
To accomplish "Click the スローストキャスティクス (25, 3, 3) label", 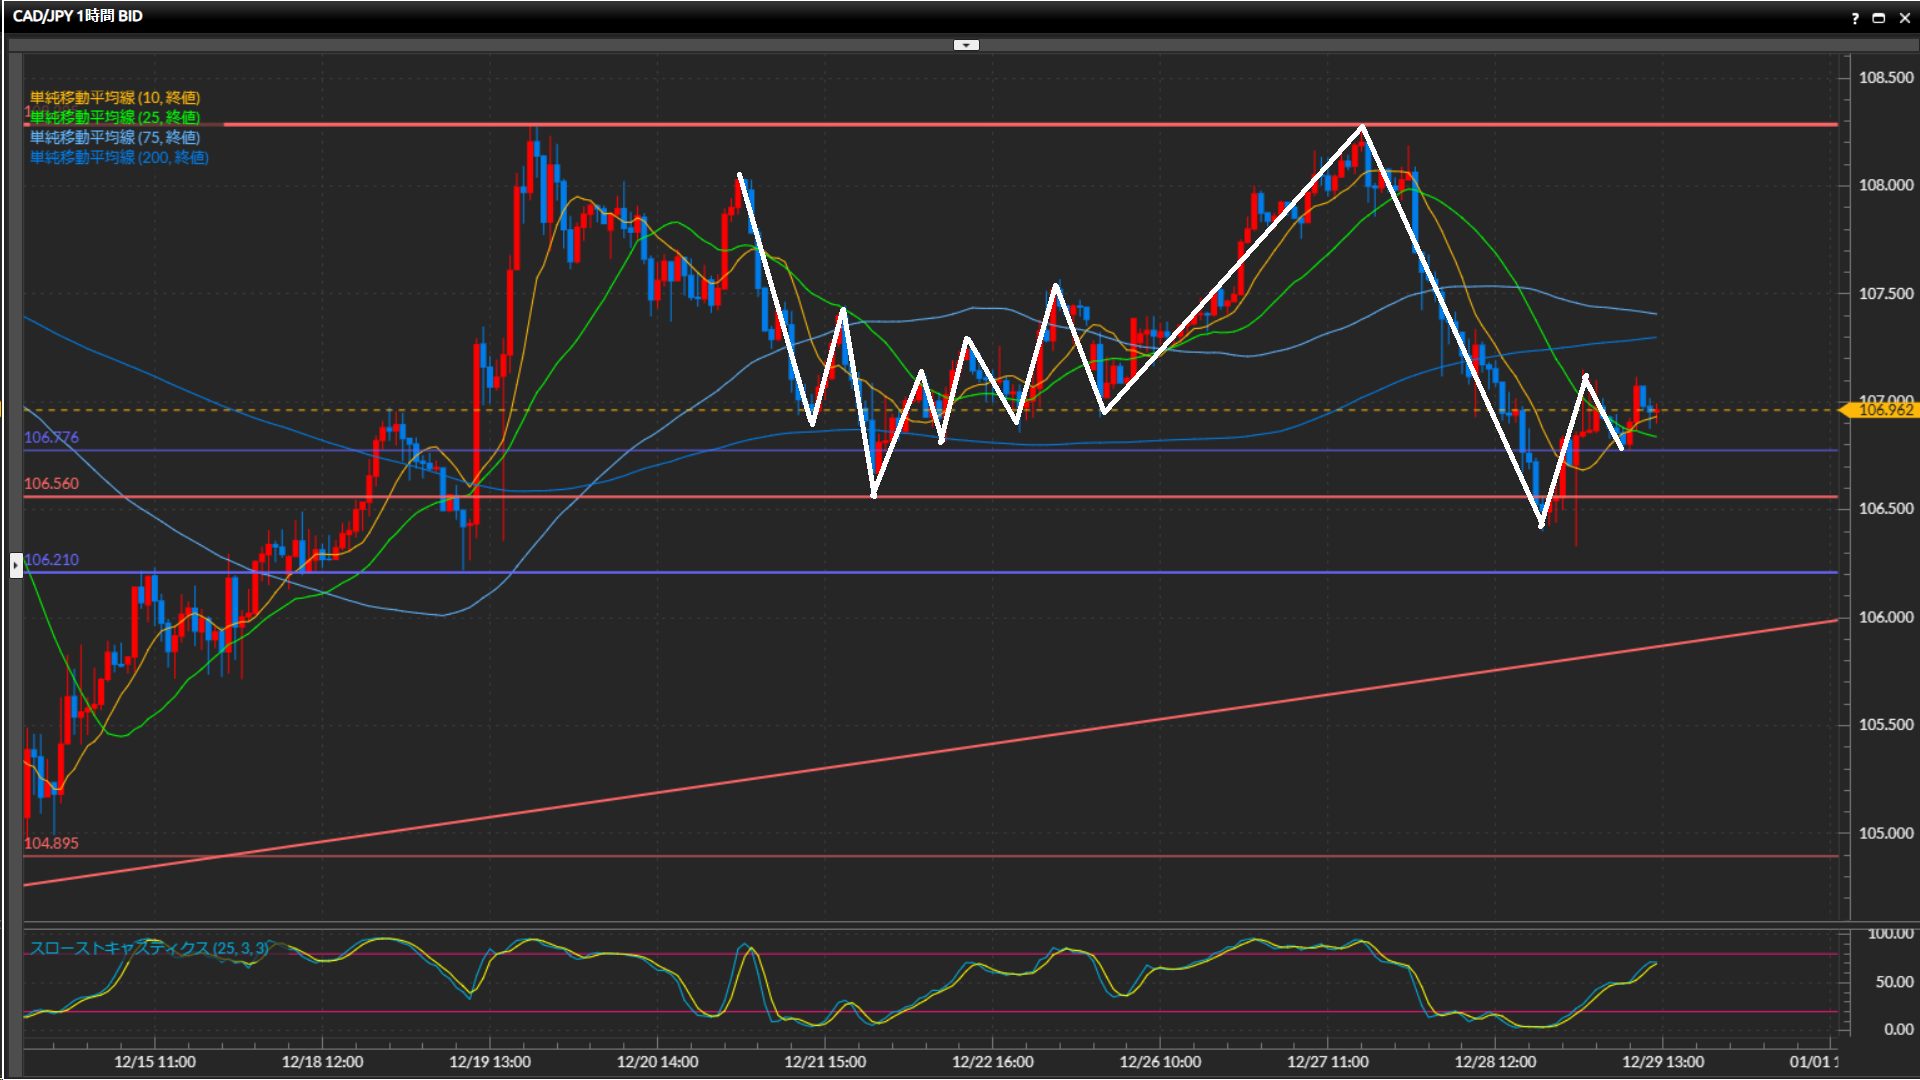I will tap(149, 948).
